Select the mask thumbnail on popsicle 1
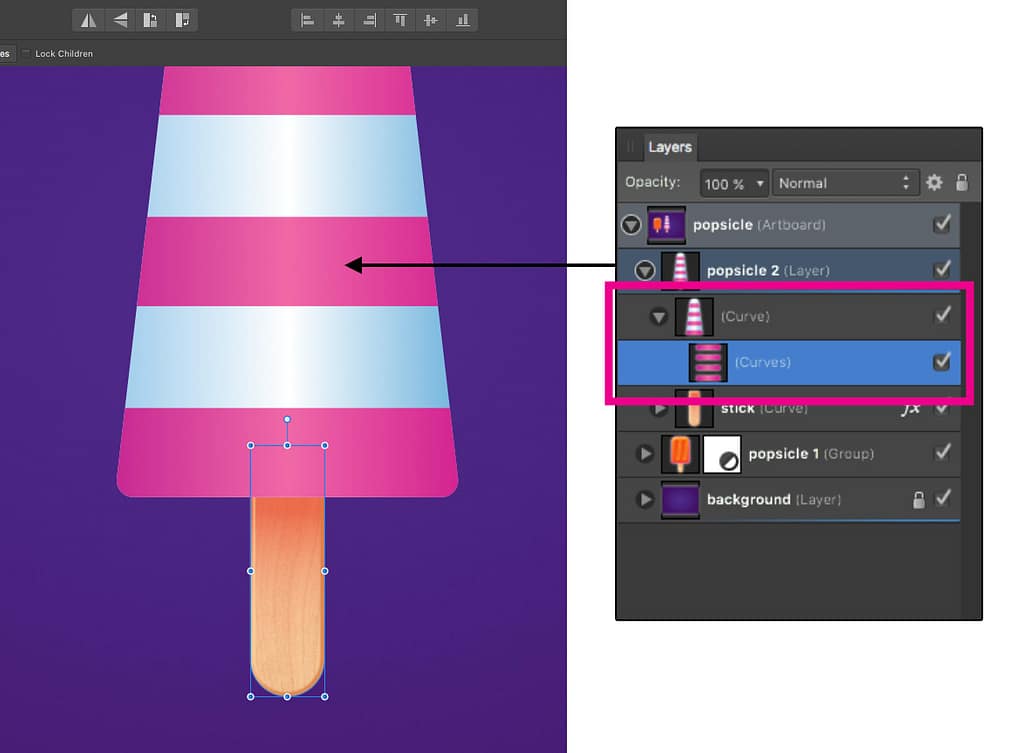1023x753 pixels. [x=722, y=454]
